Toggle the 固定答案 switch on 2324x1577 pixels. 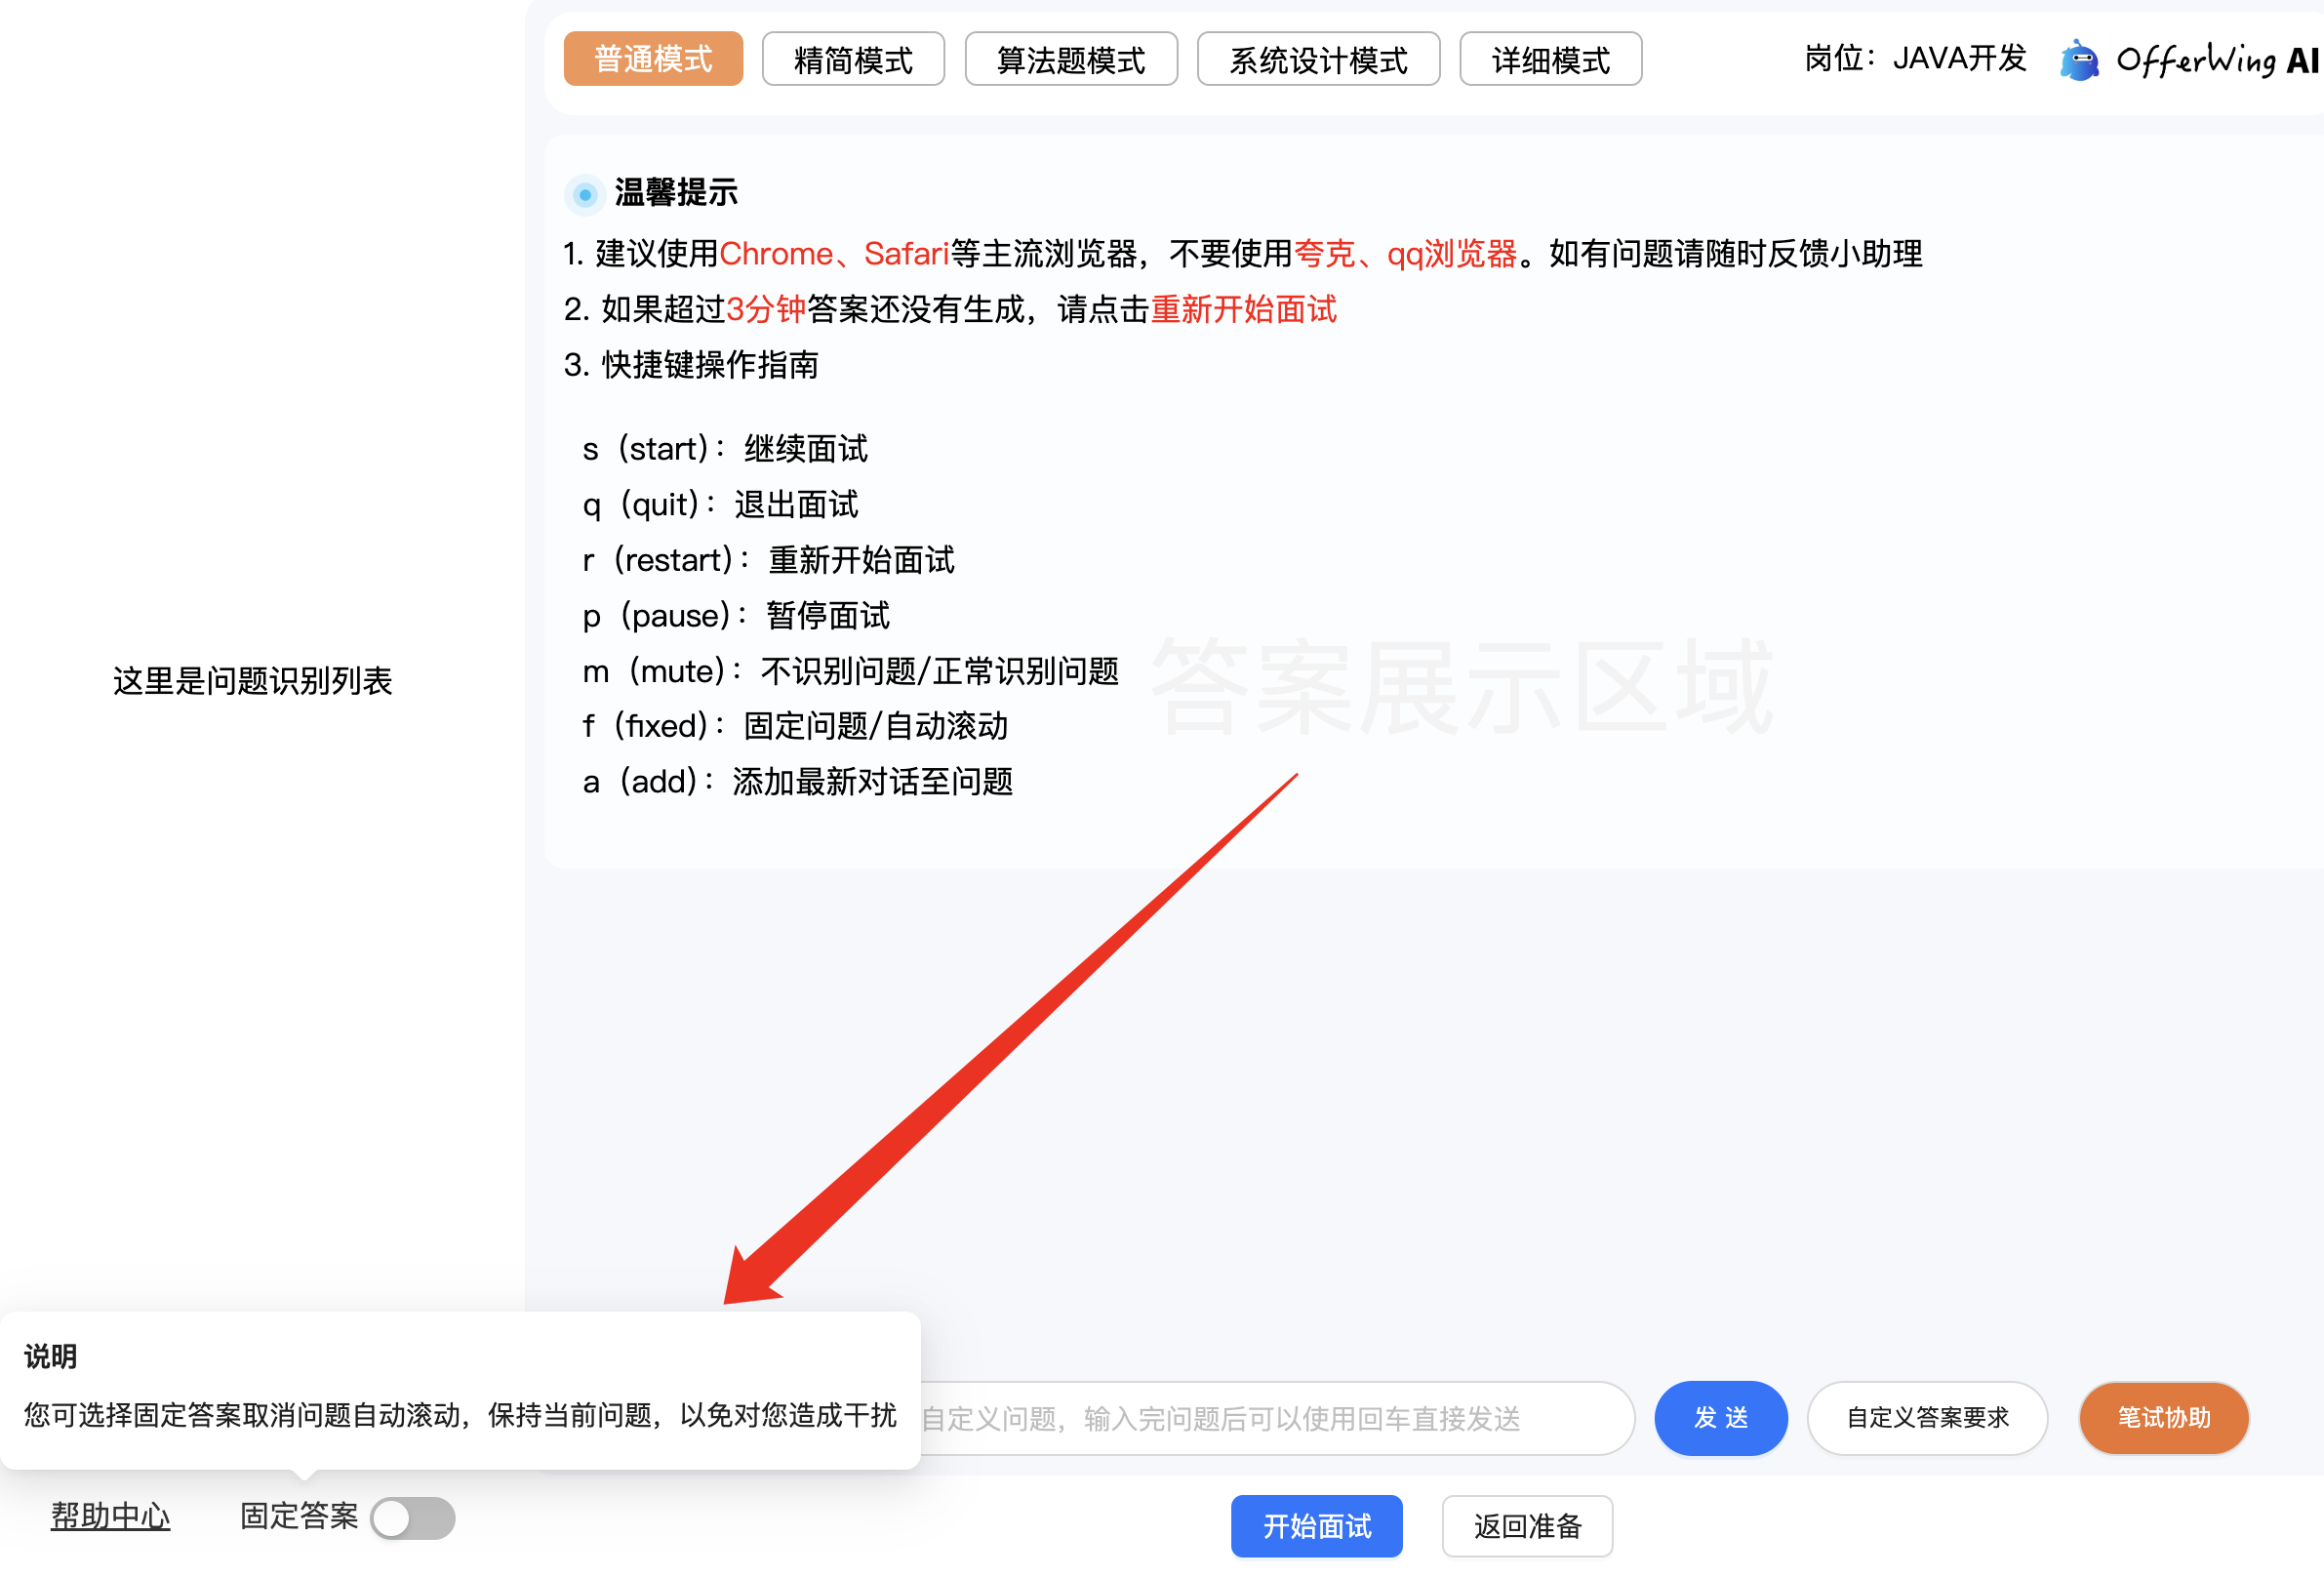412,1517
